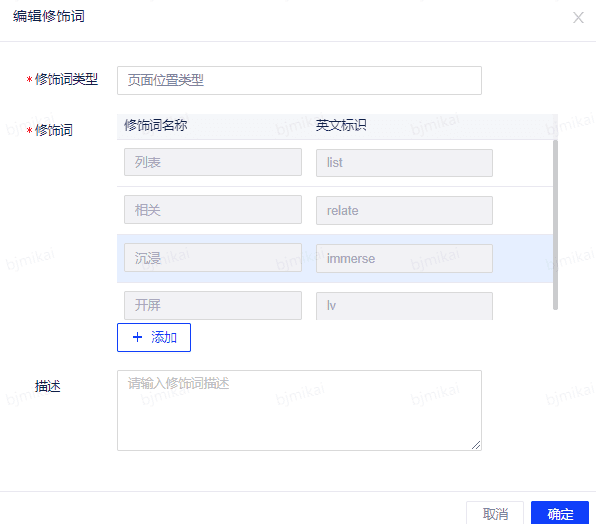Select the 列表 modifier name field
The width and height of the screenshot is (596, 524).
(x=213, y=162)
